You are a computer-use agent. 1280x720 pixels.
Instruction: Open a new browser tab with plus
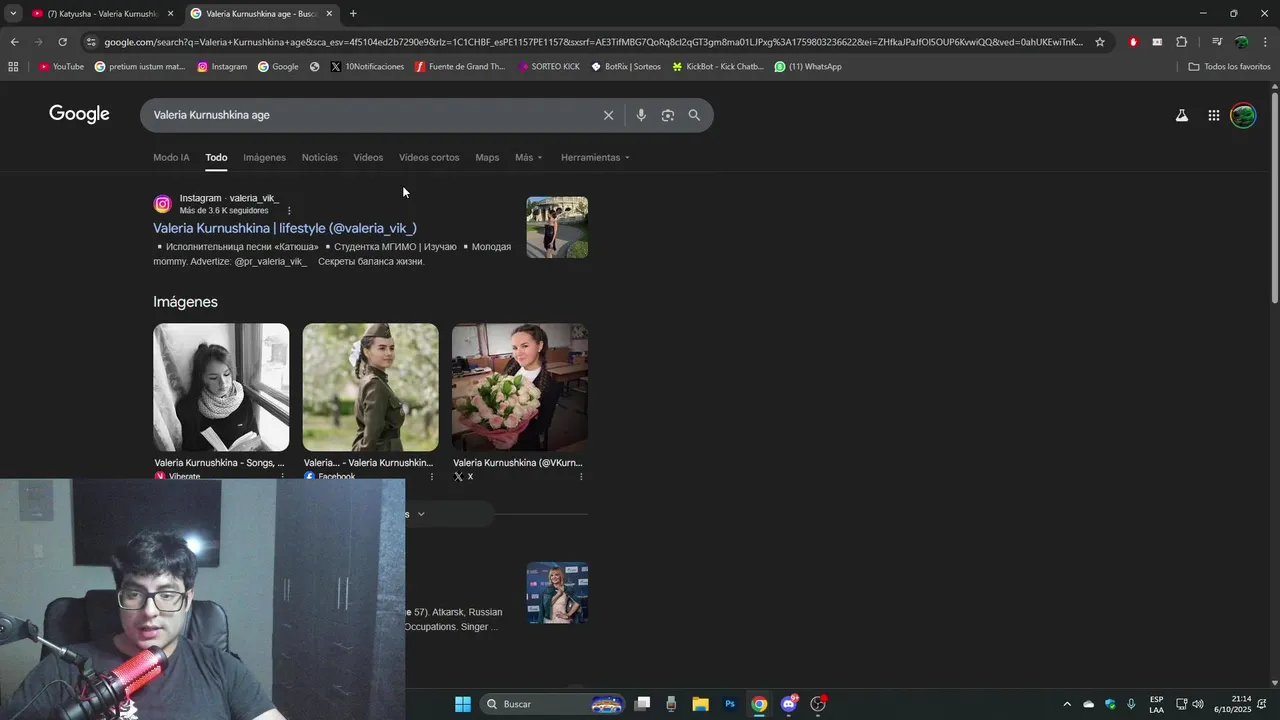coord(353,13)
